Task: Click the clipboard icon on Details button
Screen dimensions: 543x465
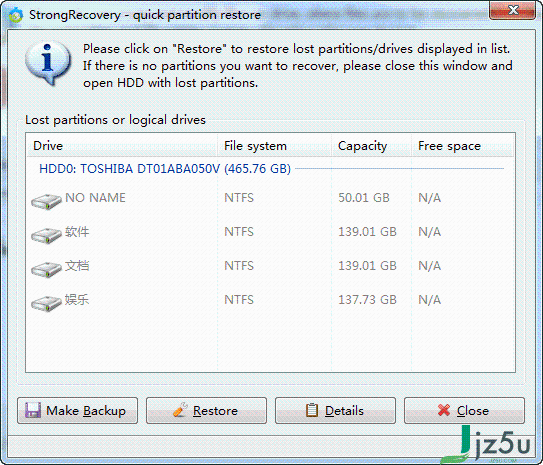Action: click(312, 410)
